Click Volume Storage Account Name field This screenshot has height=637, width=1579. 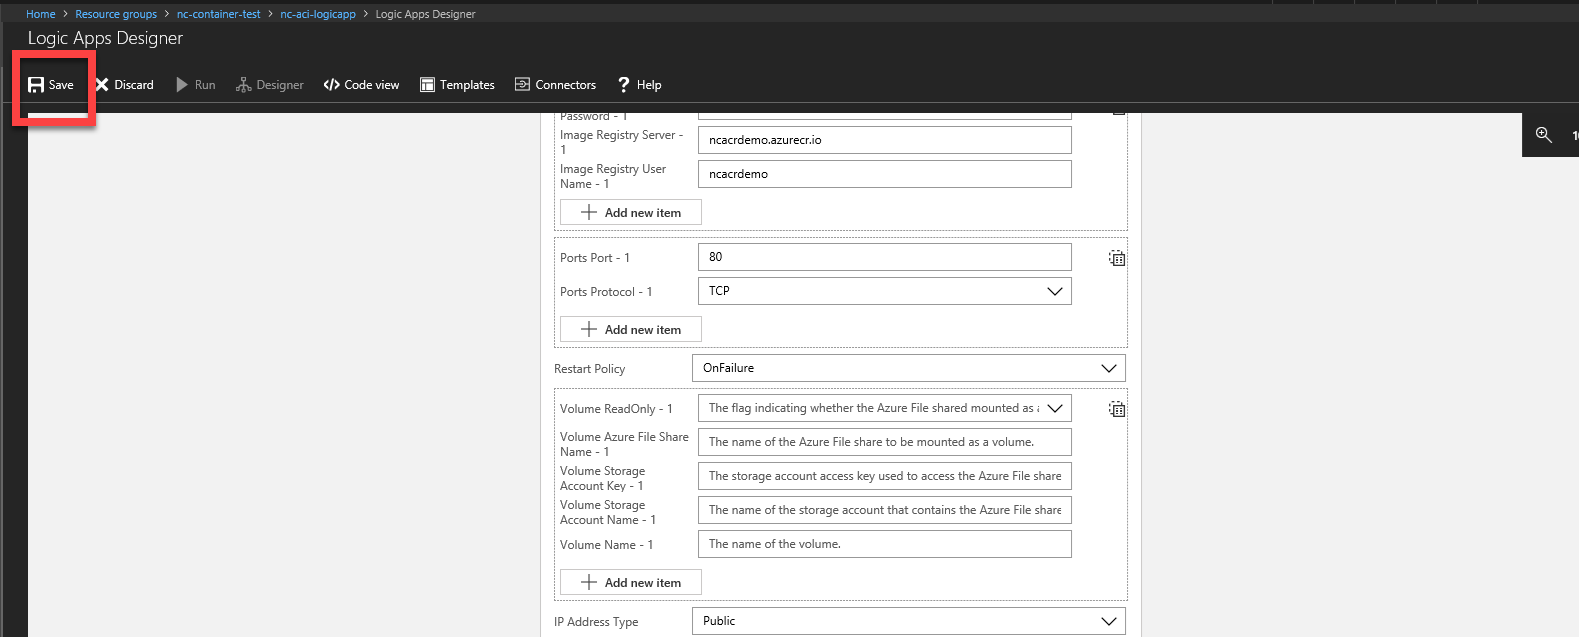pos(884,510)
